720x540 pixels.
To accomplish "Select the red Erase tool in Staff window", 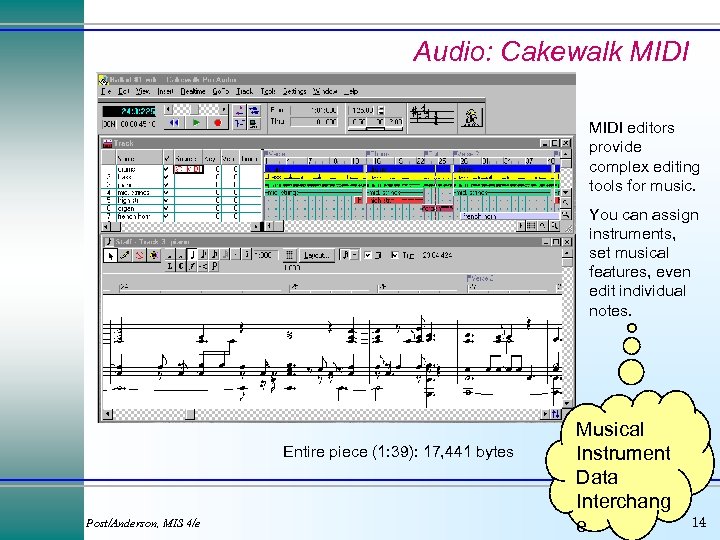I will point(139,255).
